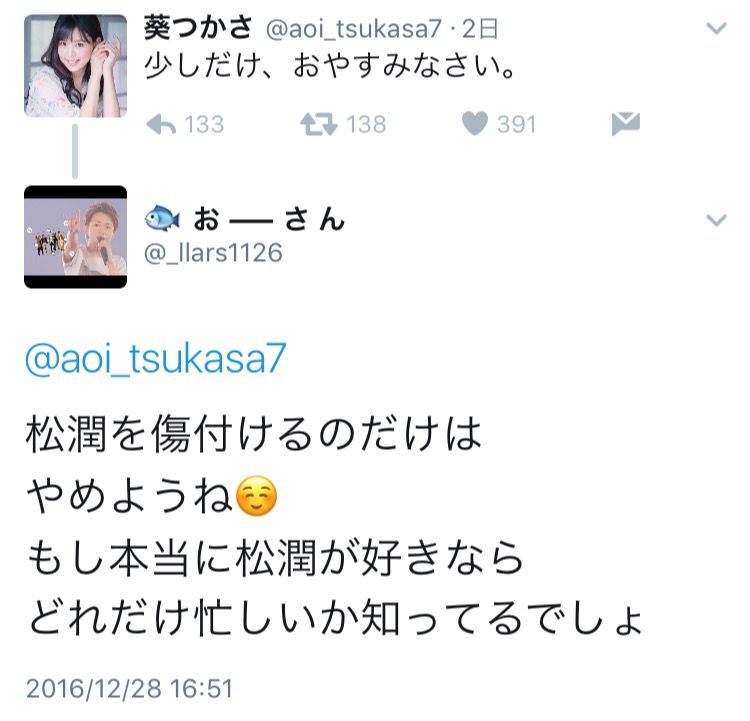Expand the reply tweet options chevron
The width and height of the screenshot is (750, 721).
click(717, 220)
